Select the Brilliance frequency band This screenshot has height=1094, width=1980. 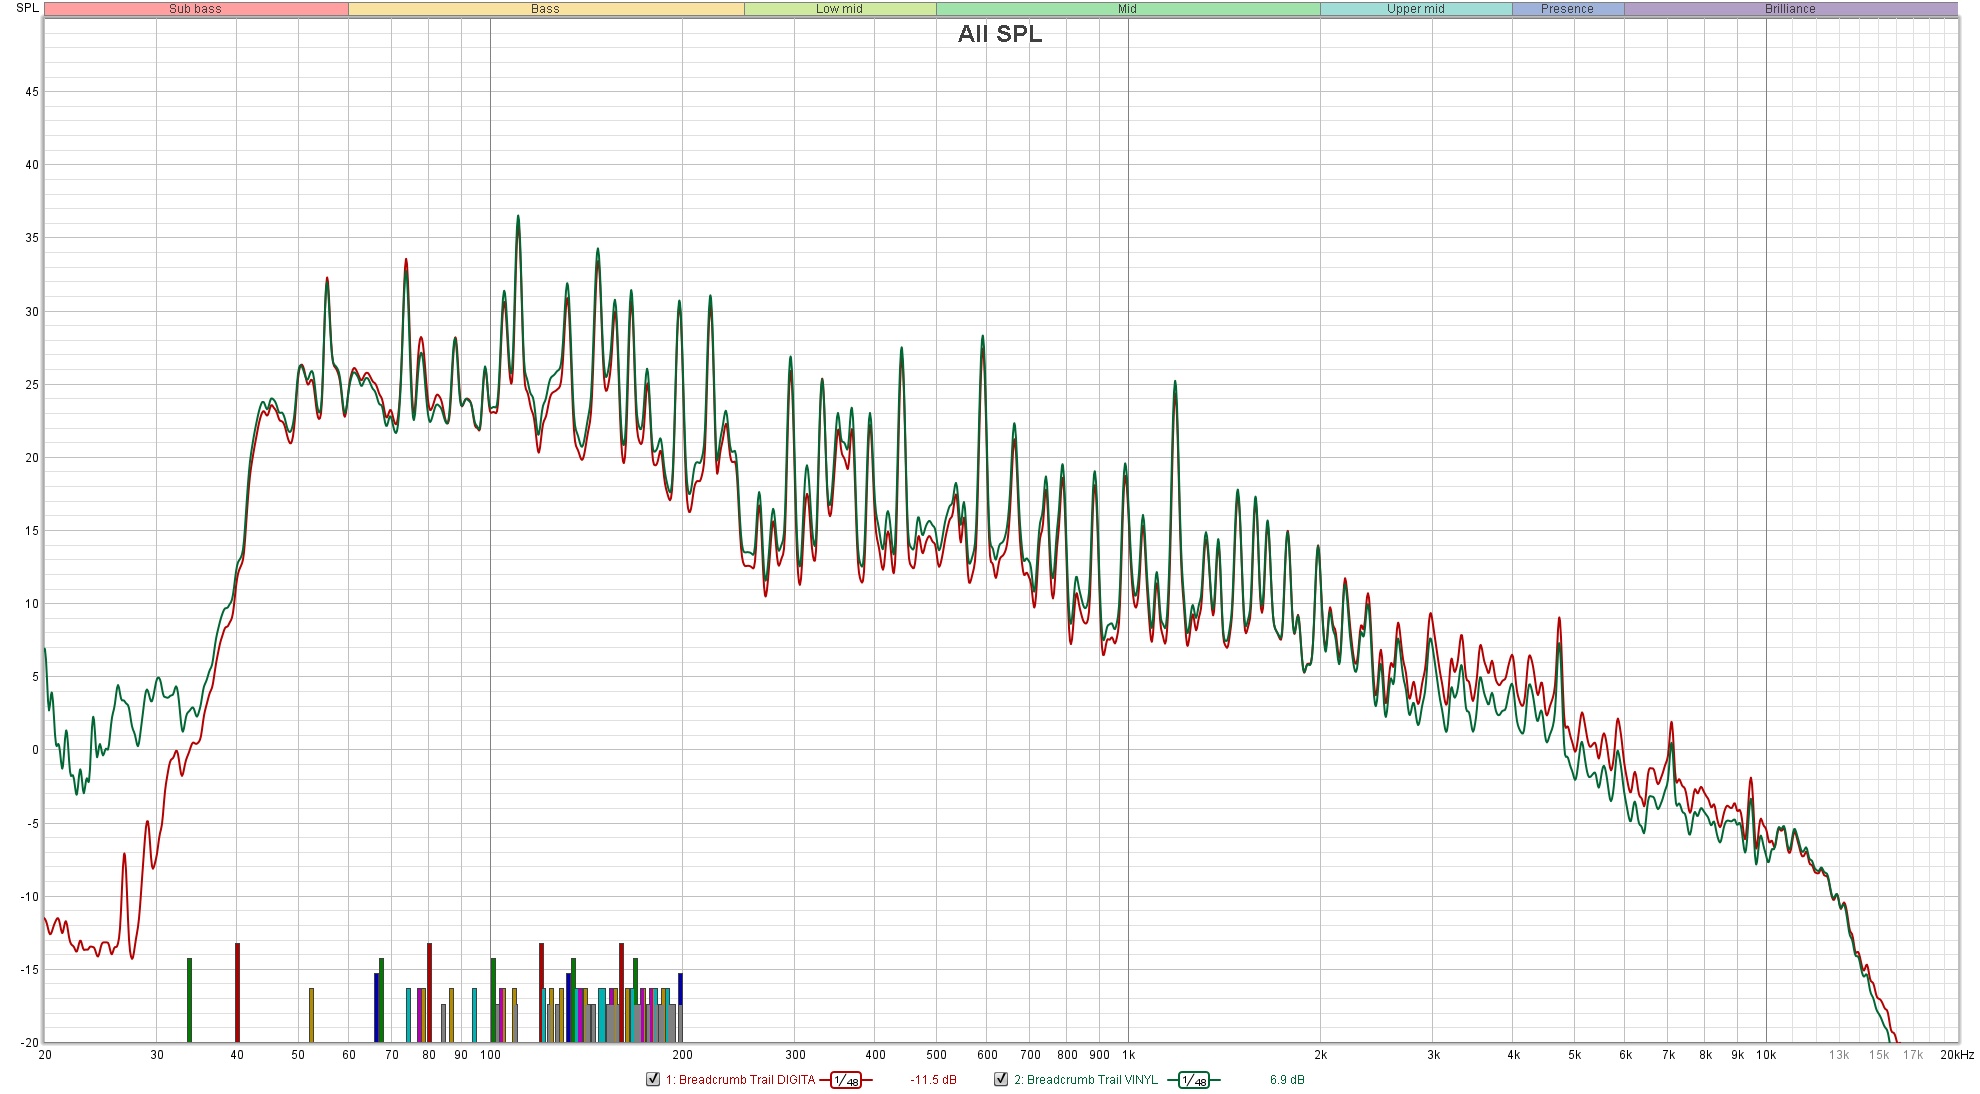pyautogui.click(x=1790, y=9)
